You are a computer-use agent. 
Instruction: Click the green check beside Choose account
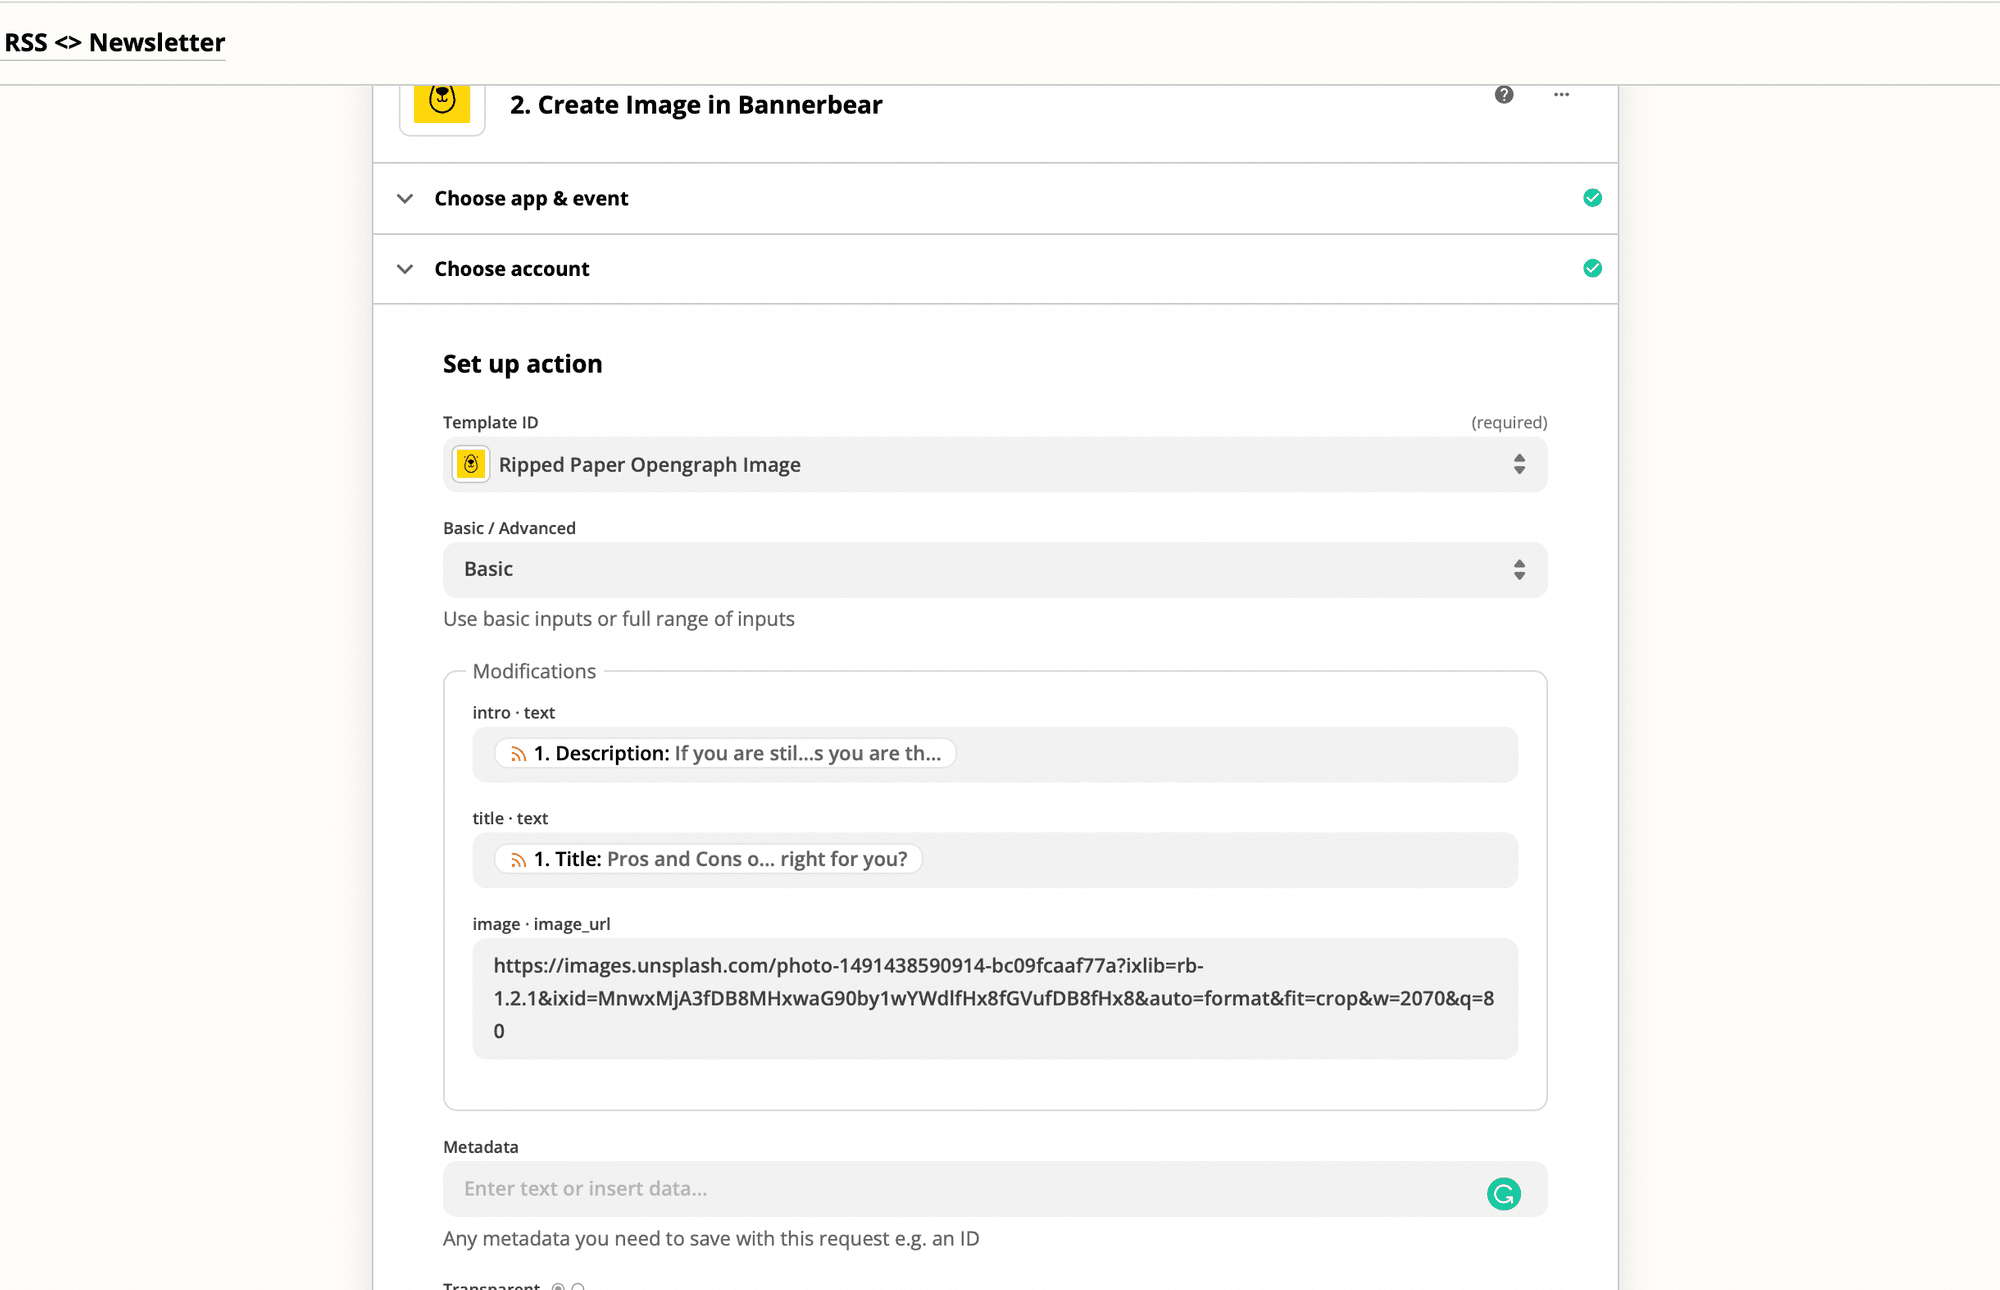pos(1592,268)
